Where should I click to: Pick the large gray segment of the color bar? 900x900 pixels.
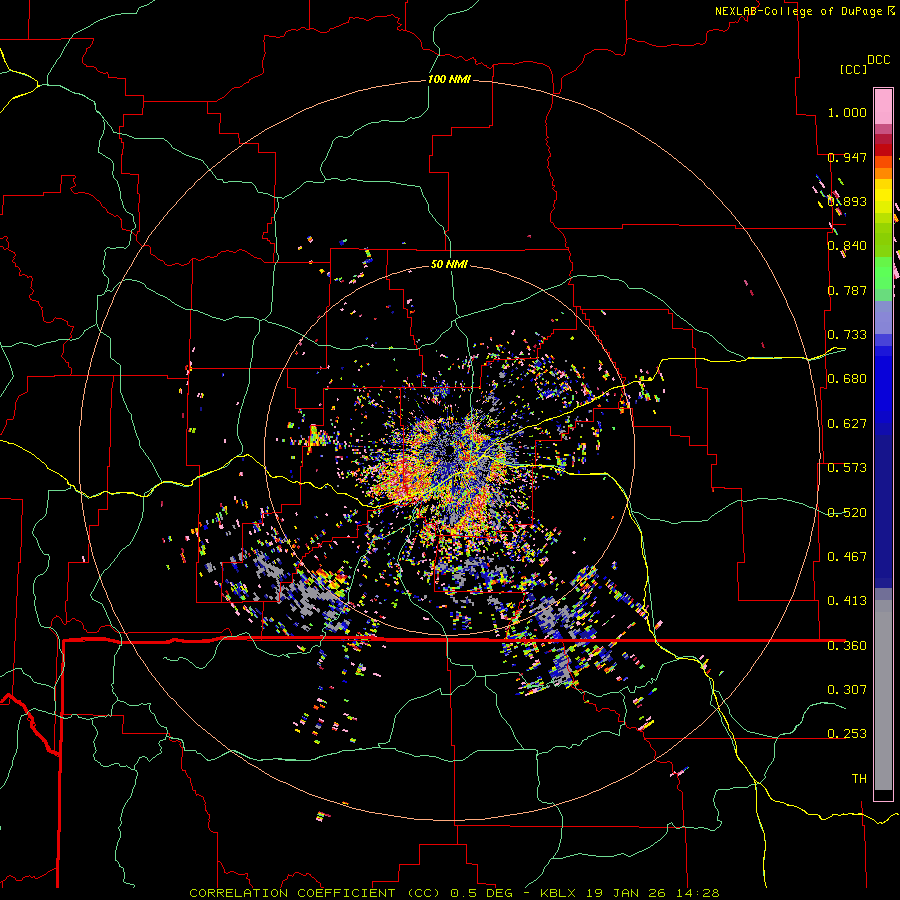(x=883, y=695)
